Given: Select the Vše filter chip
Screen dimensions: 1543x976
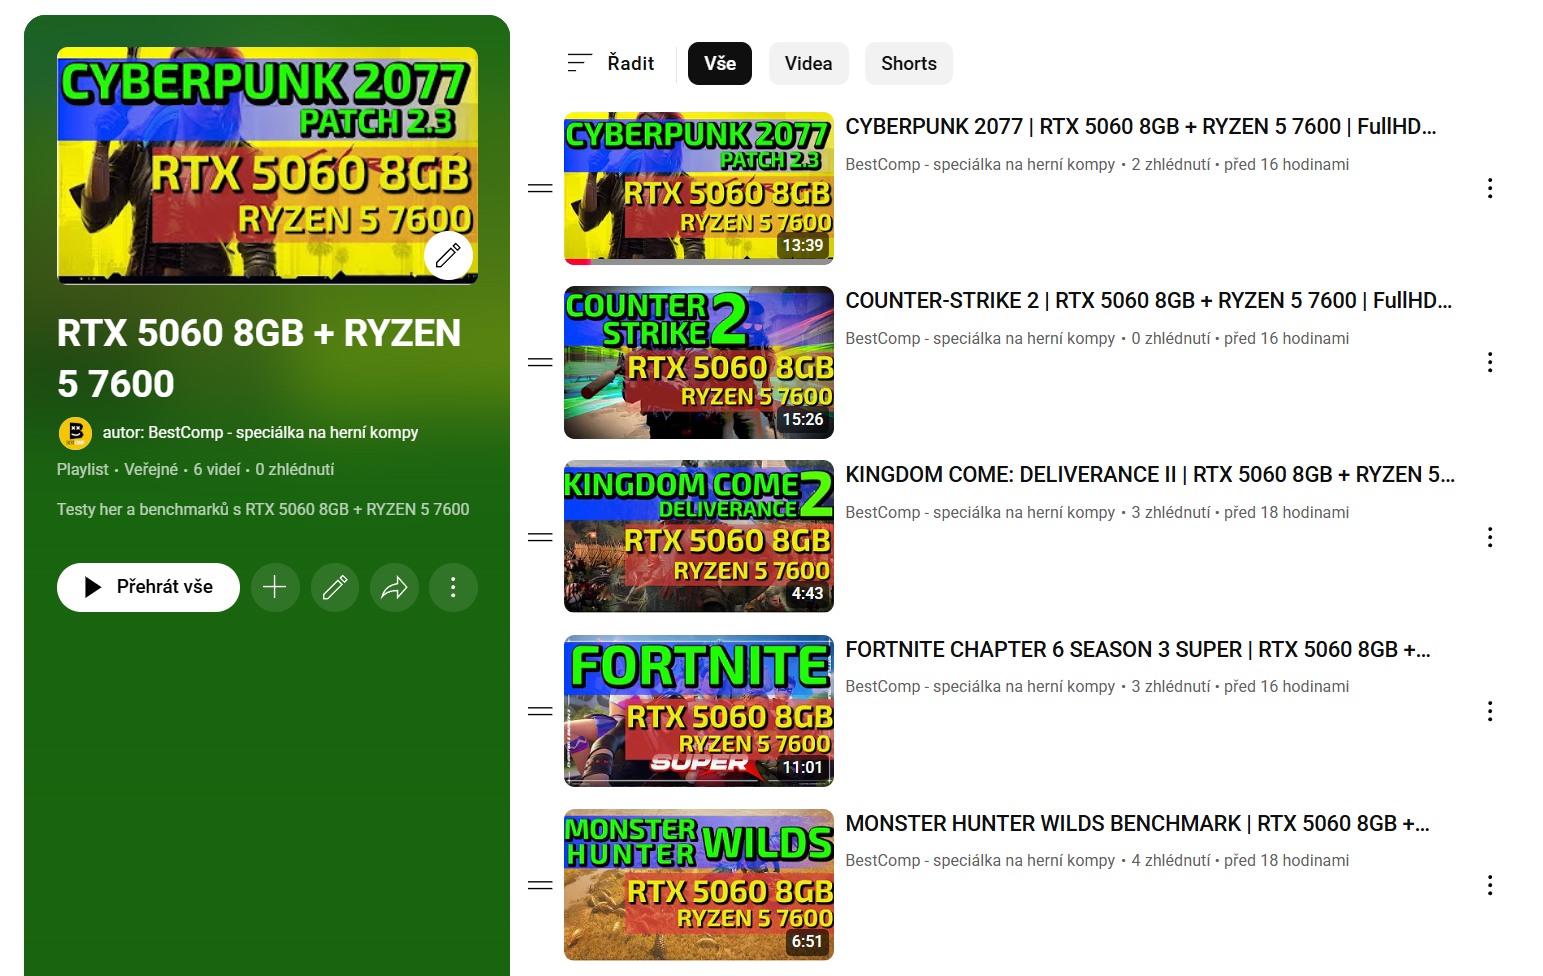Looking at the screenshot, I should [720, 63].
